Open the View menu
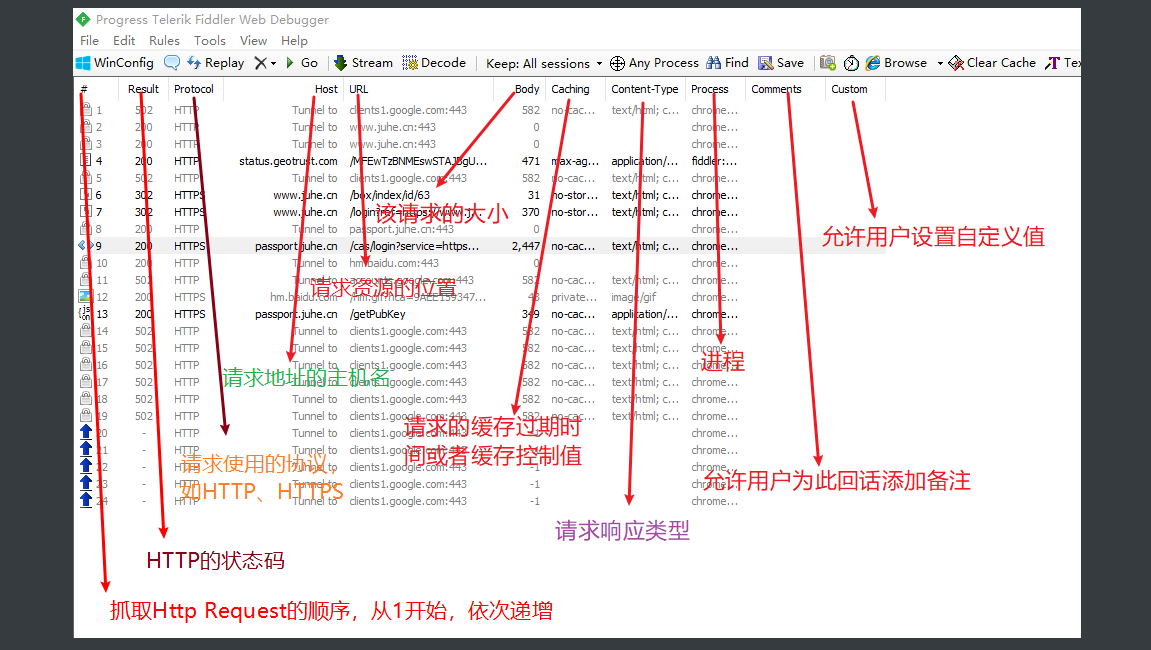The width and height of the screenshot is (1151, 650). click(253, 41)
